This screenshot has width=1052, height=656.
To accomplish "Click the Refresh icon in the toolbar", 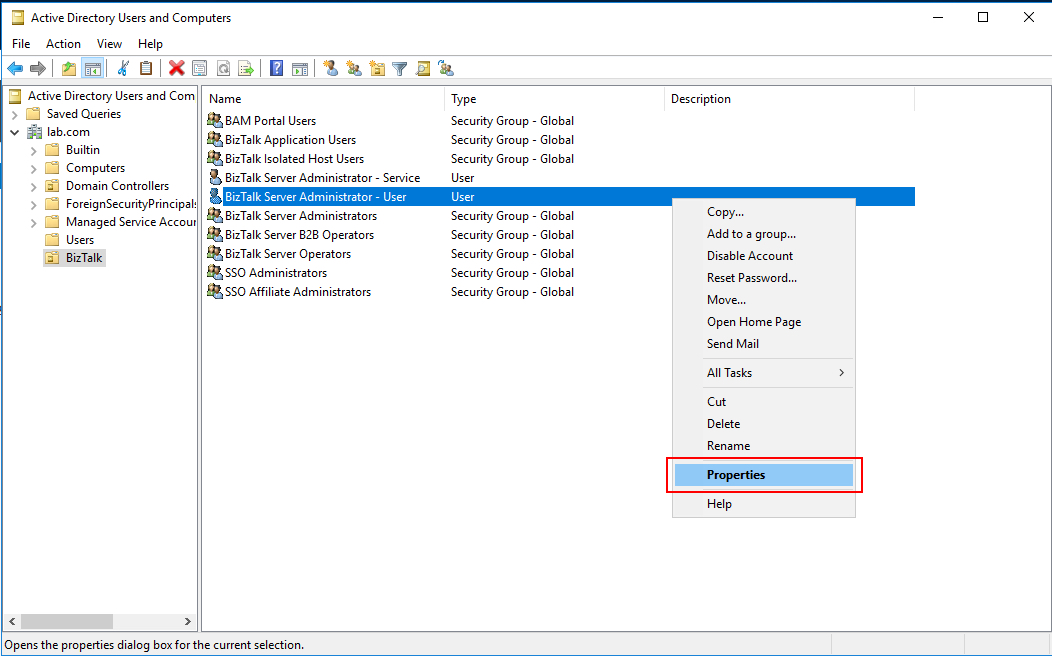I will click(223, 68).
